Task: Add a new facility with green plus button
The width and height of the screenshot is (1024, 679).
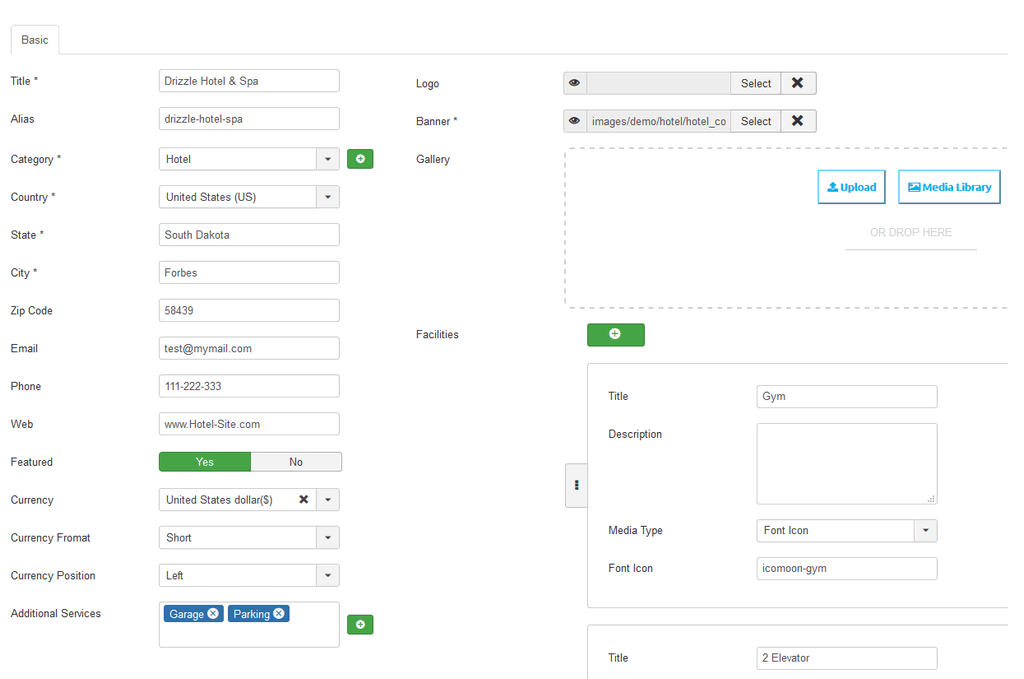Action: (x=615, y=334)
